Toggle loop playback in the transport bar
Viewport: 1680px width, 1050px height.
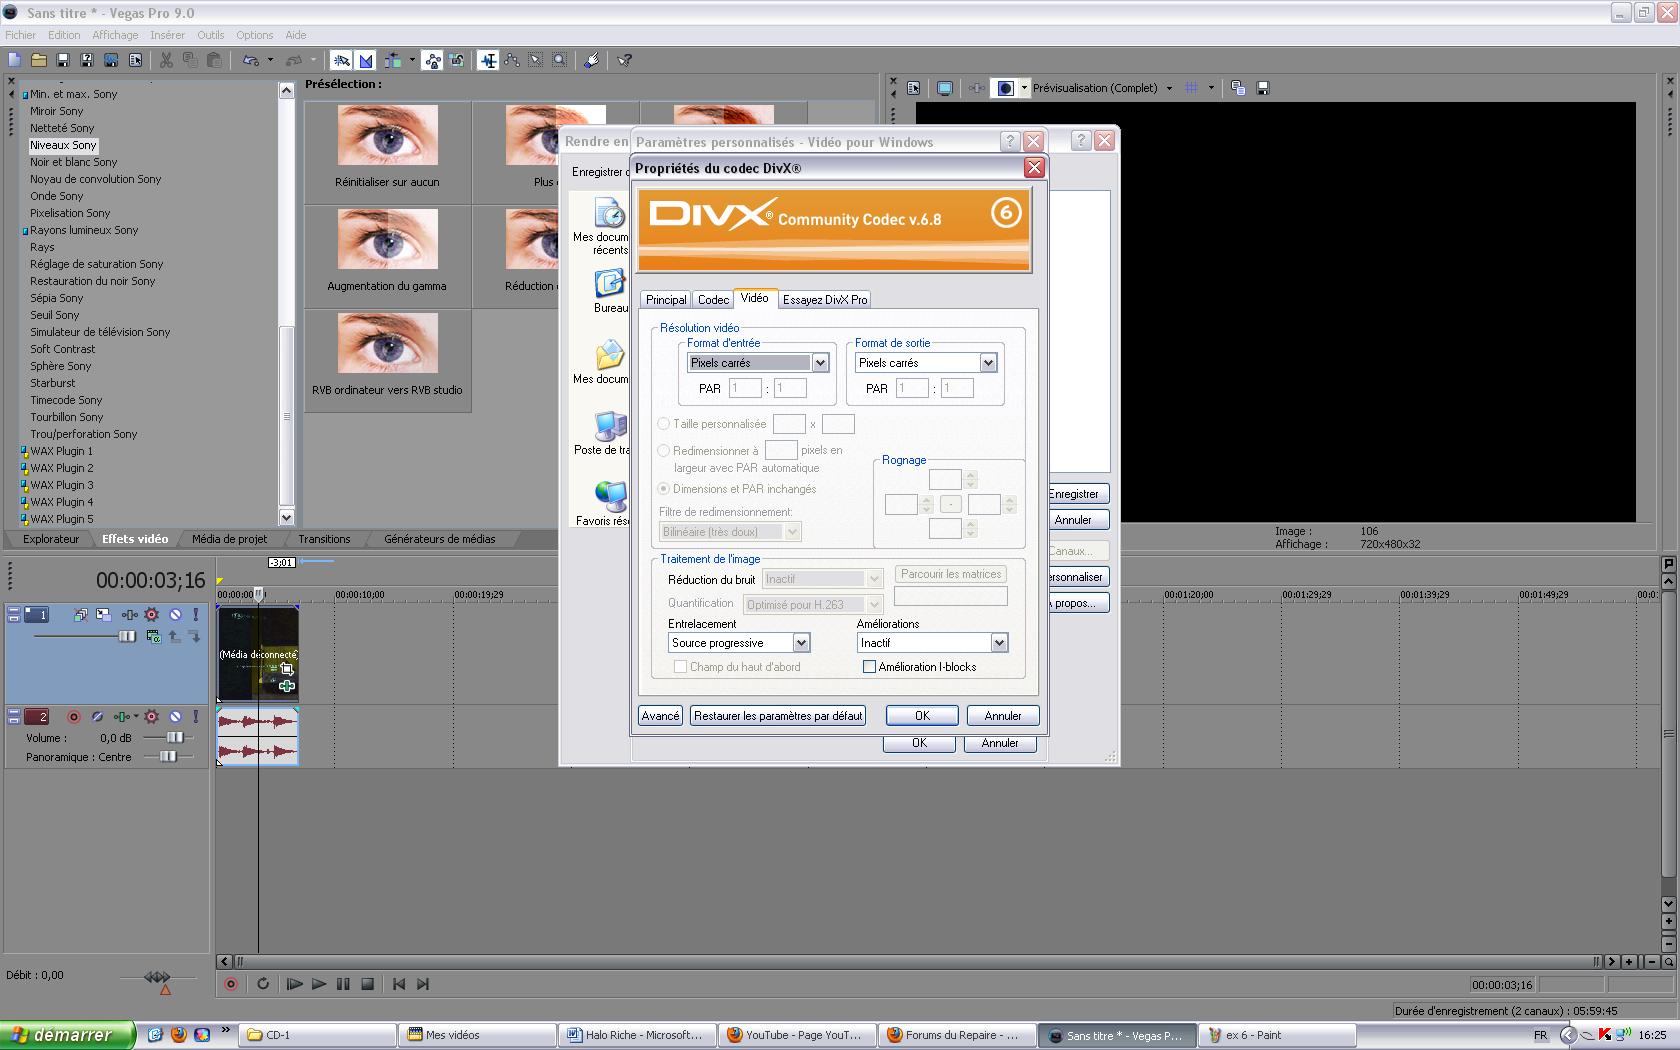(263, 984)
